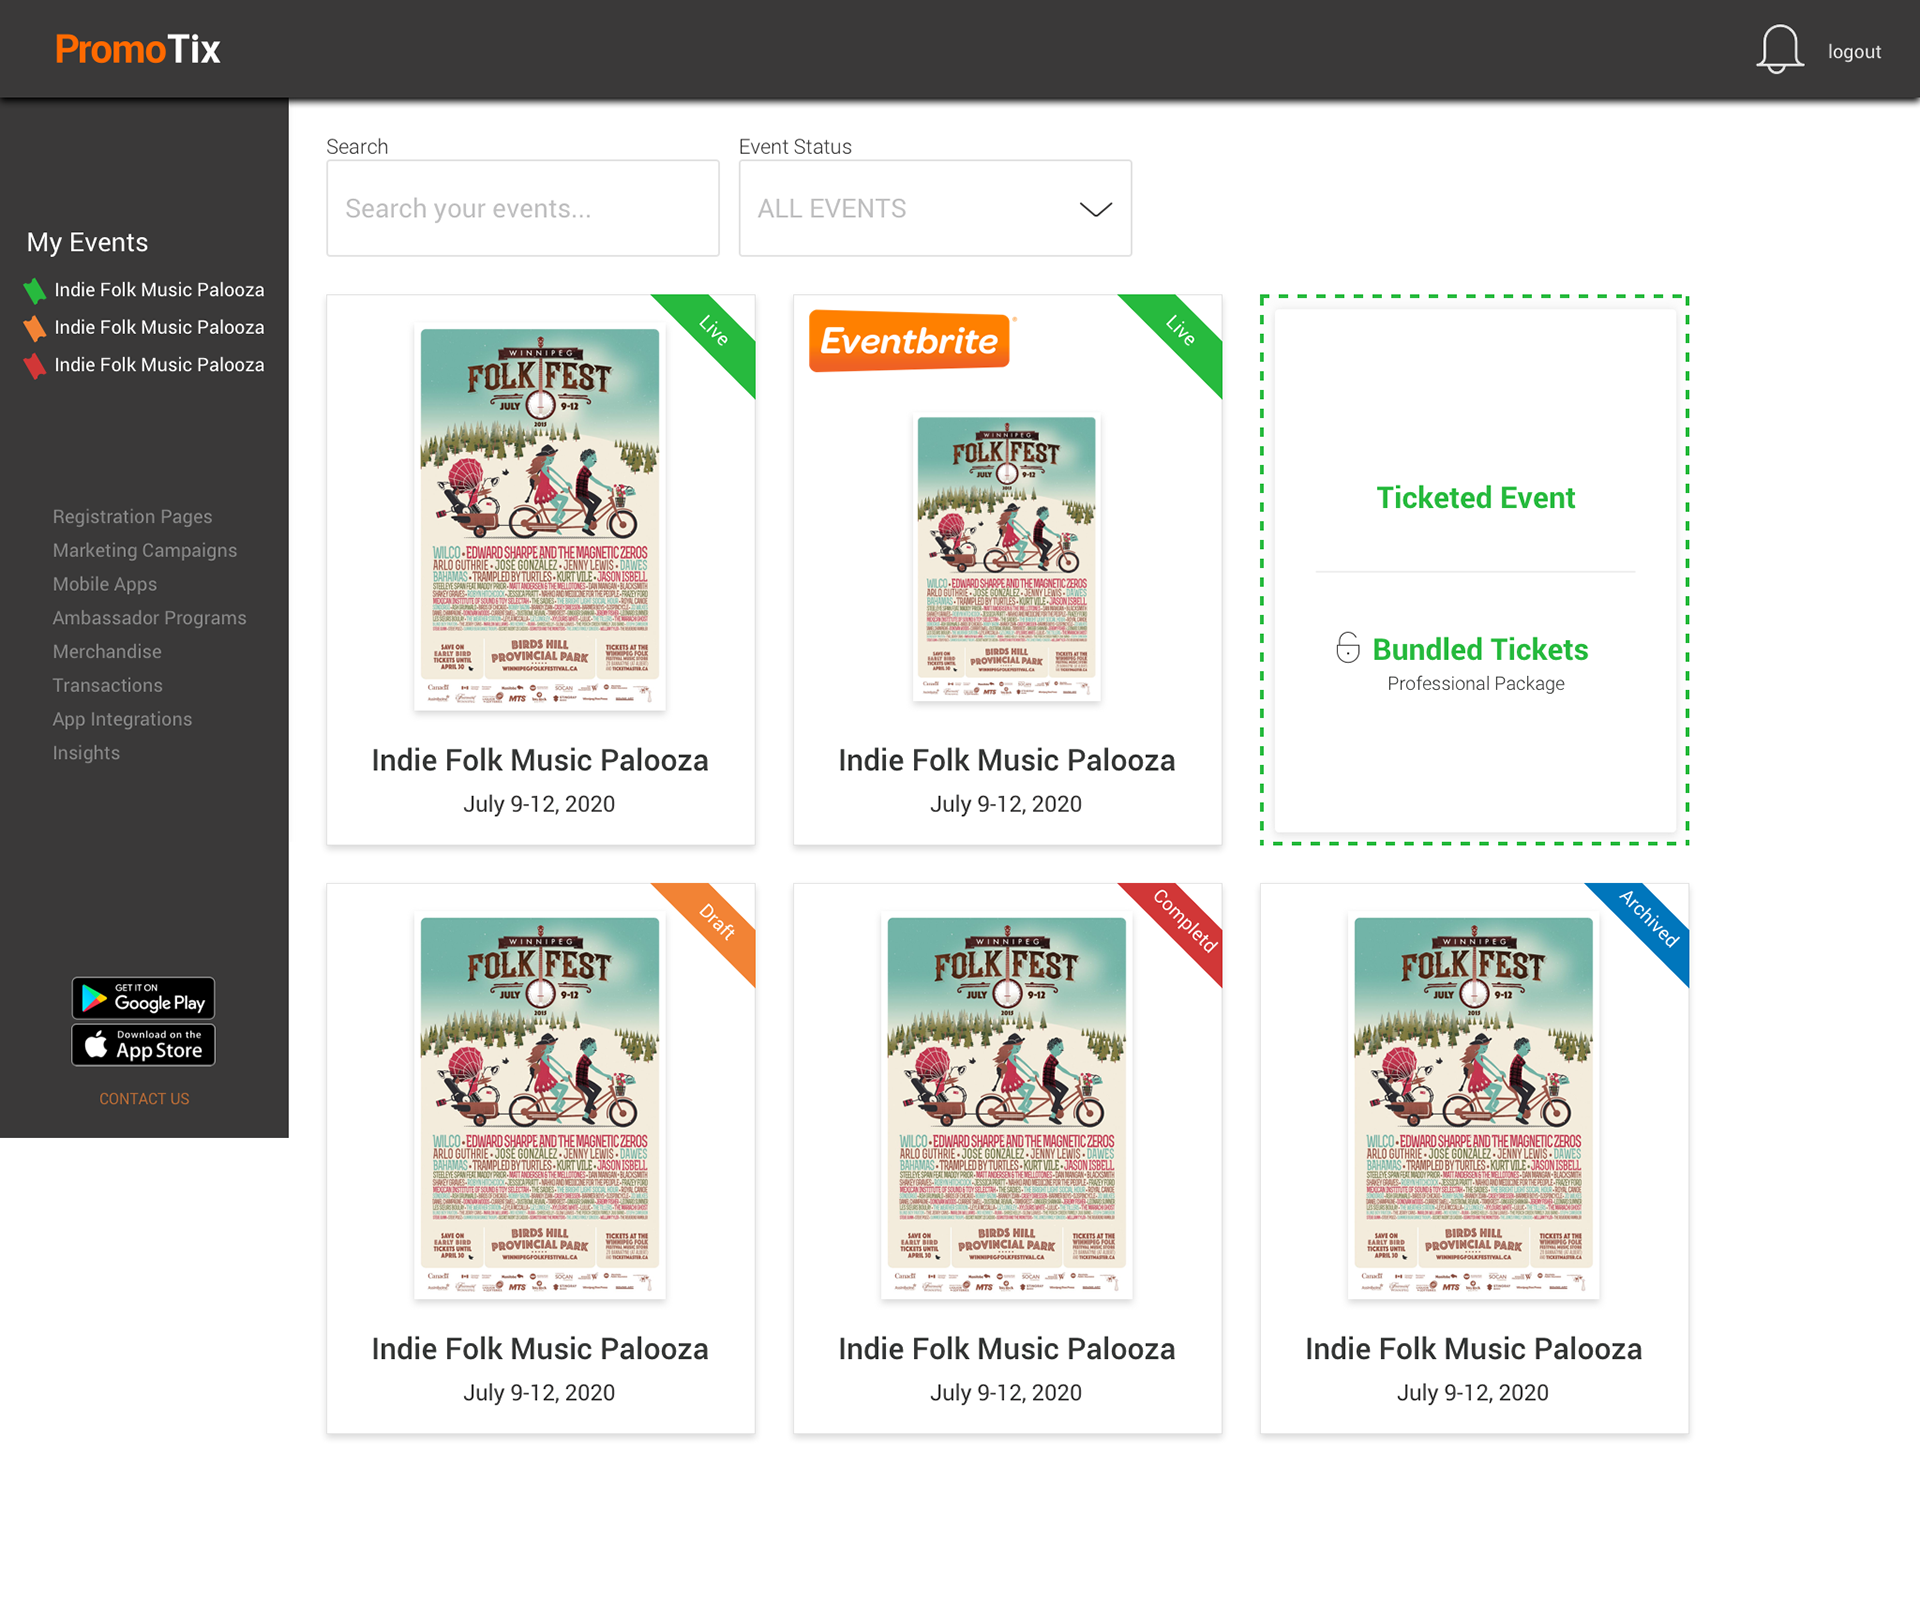Click the July 9-12, 2020 date on Draft card
Image resolution: width=1920 pixels, height=1601 pixels.
pos(539,1393)
